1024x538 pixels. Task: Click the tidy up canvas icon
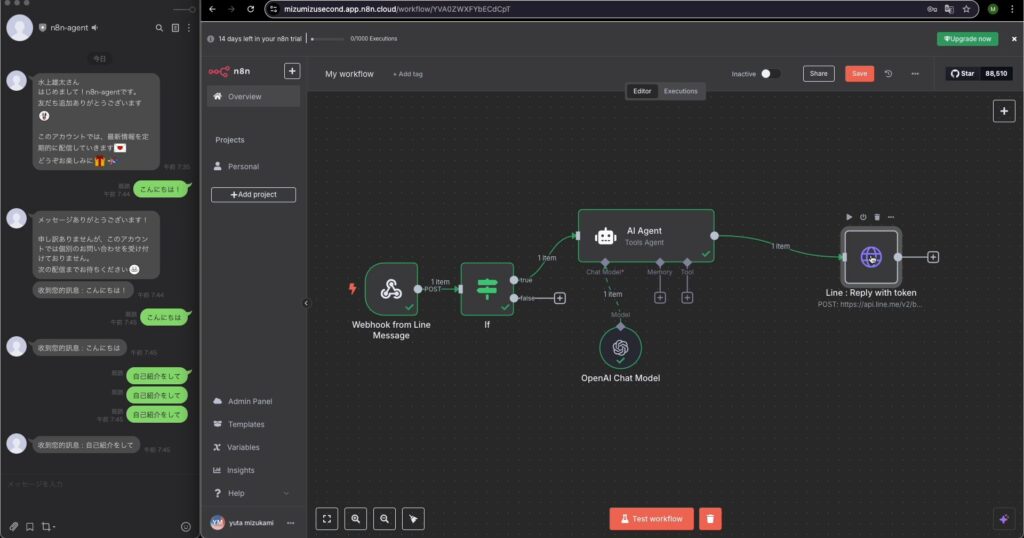tap(413, 519)
